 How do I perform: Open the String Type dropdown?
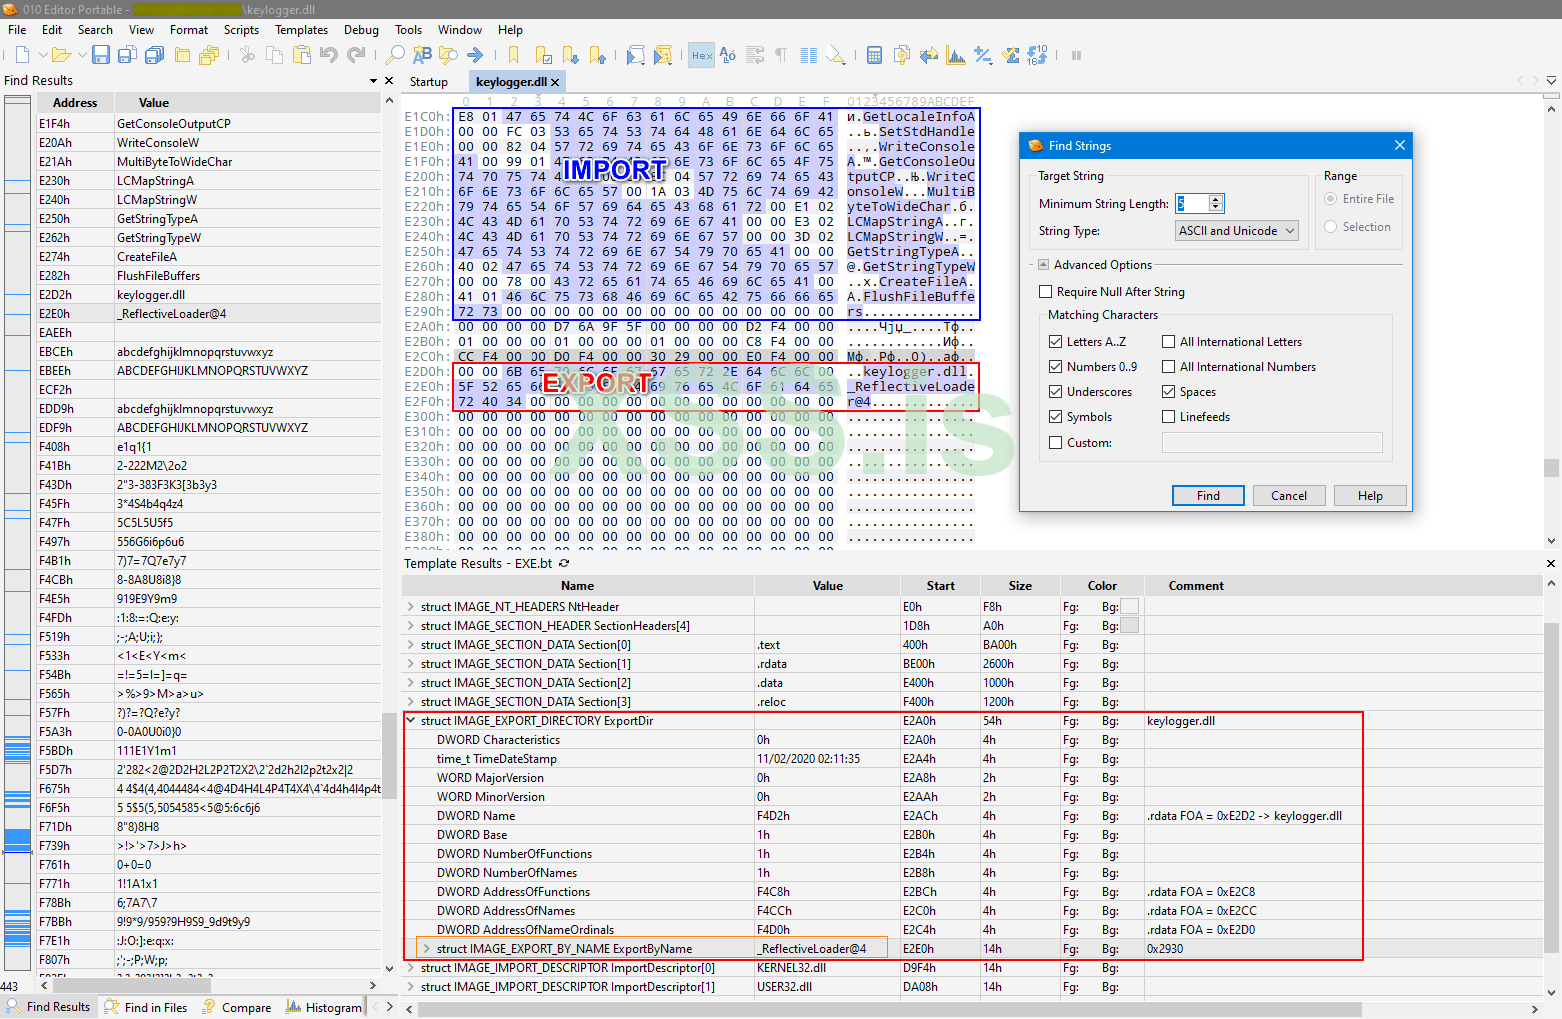(x=1236, y=231)
